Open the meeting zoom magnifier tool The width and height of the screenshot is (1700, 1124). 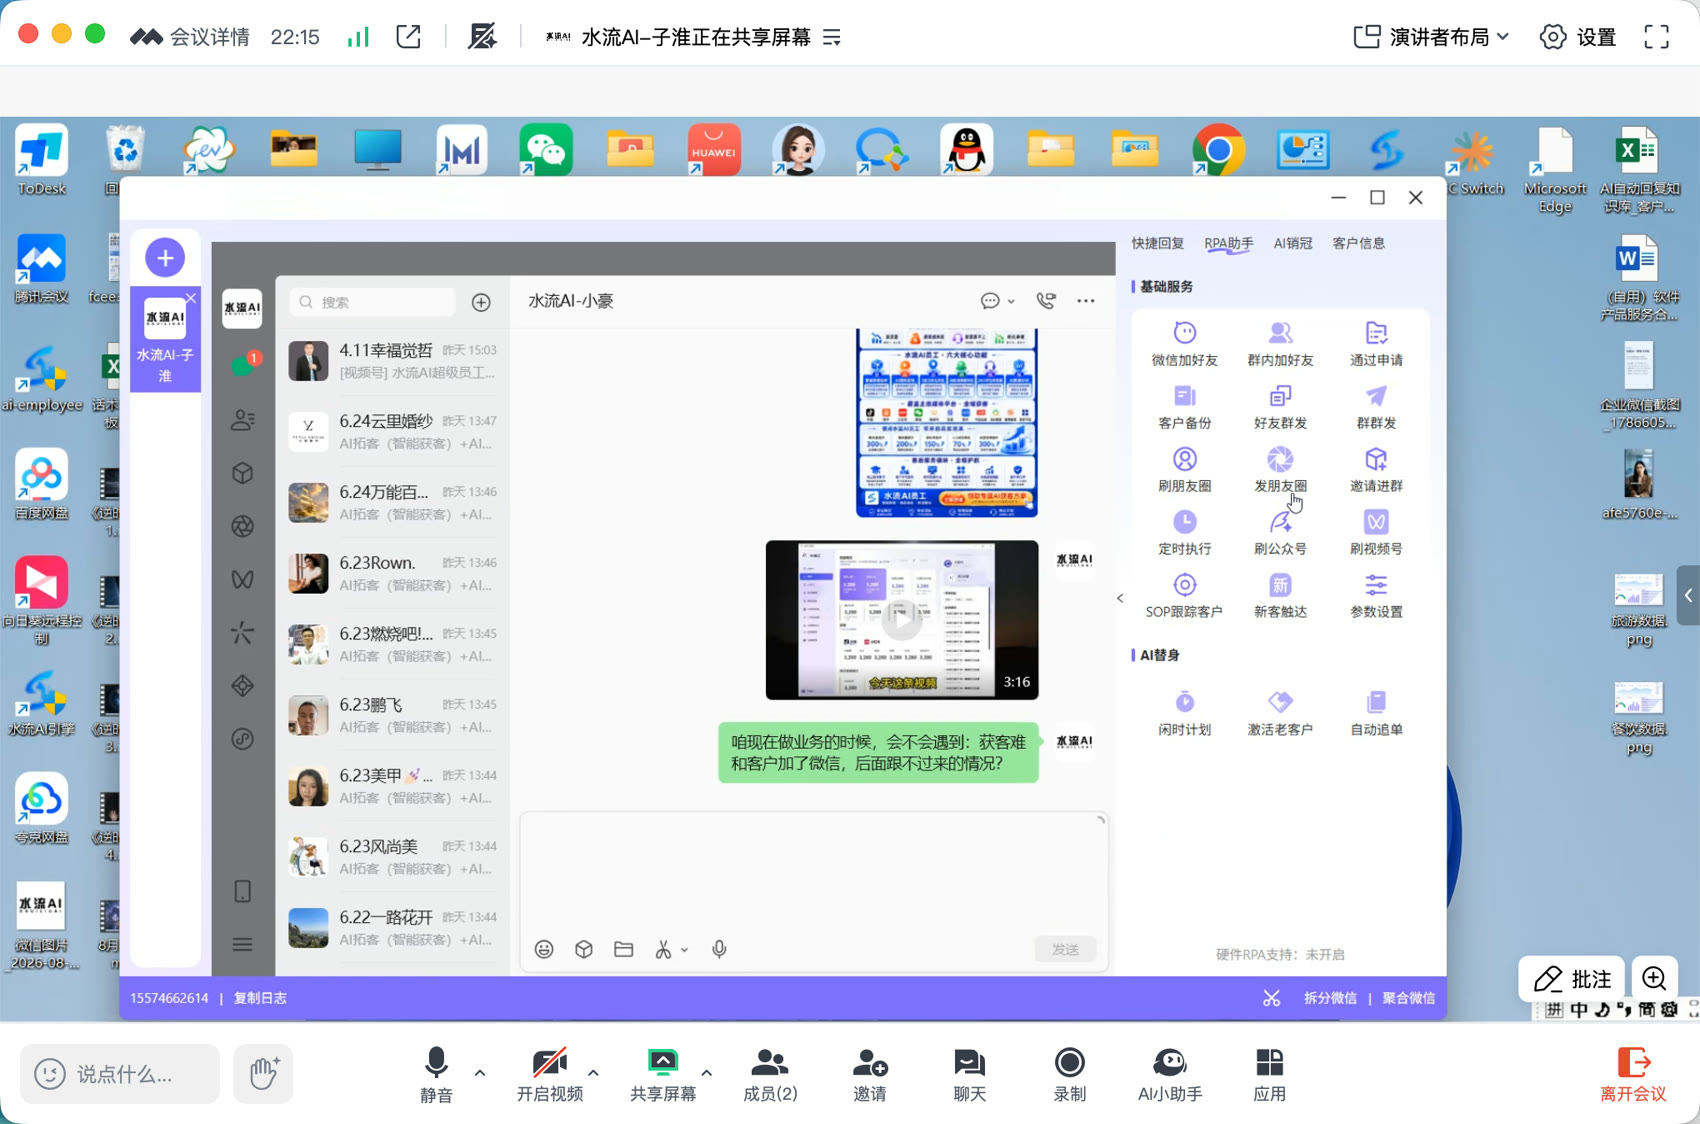click(x=1655, y=978)
